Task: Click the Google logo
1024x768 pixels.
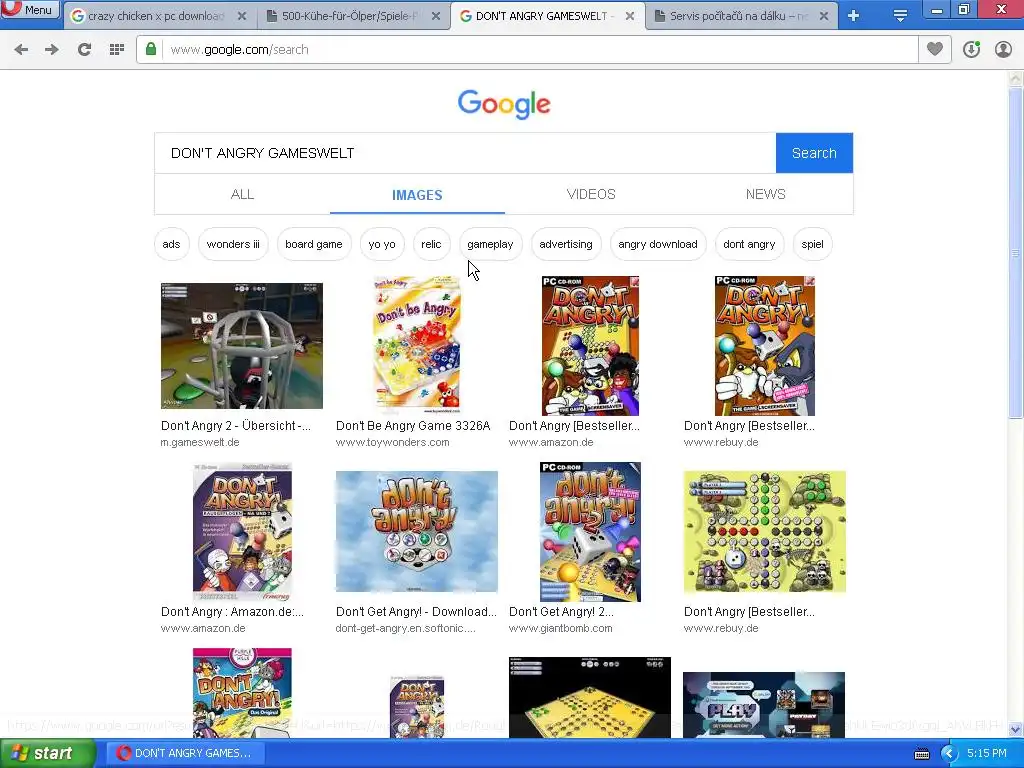Action: click(x=504, y=104)
